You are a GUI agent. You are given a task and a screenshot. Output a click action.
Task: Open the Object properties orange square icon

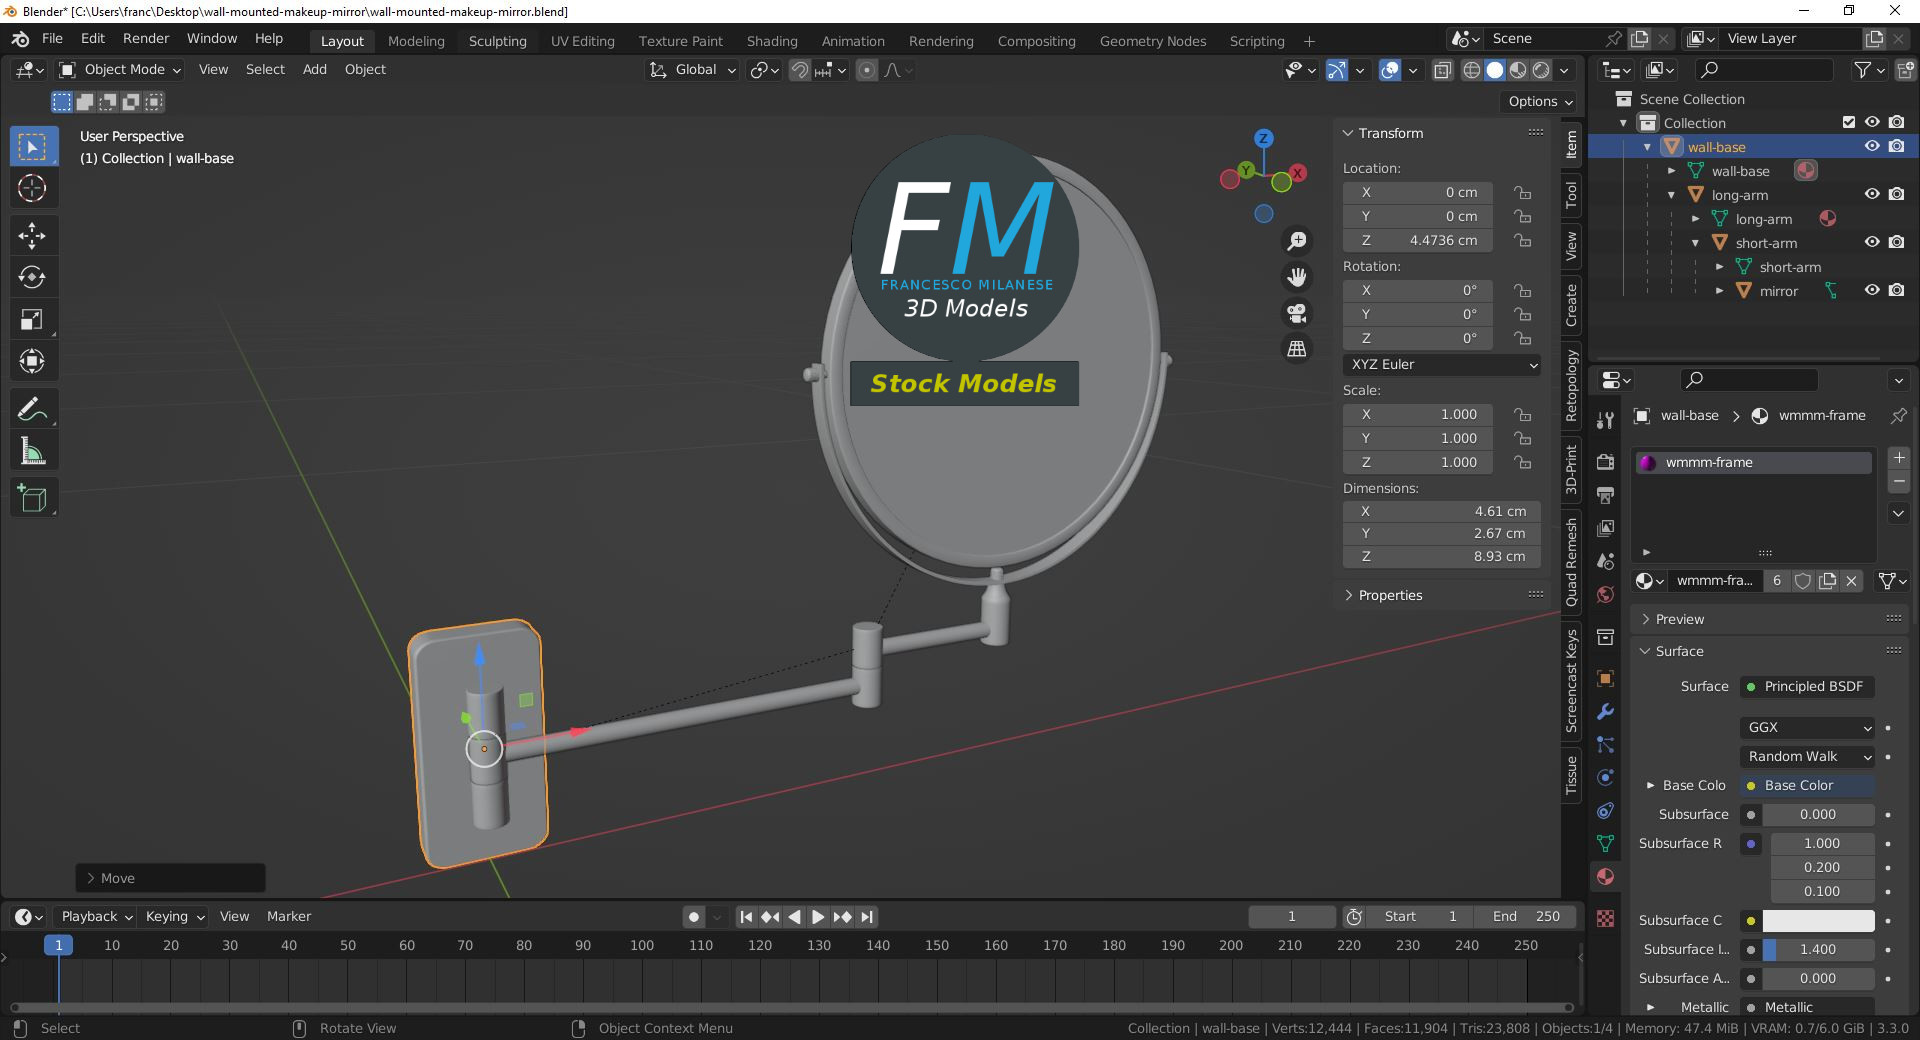click(1606, 678)
